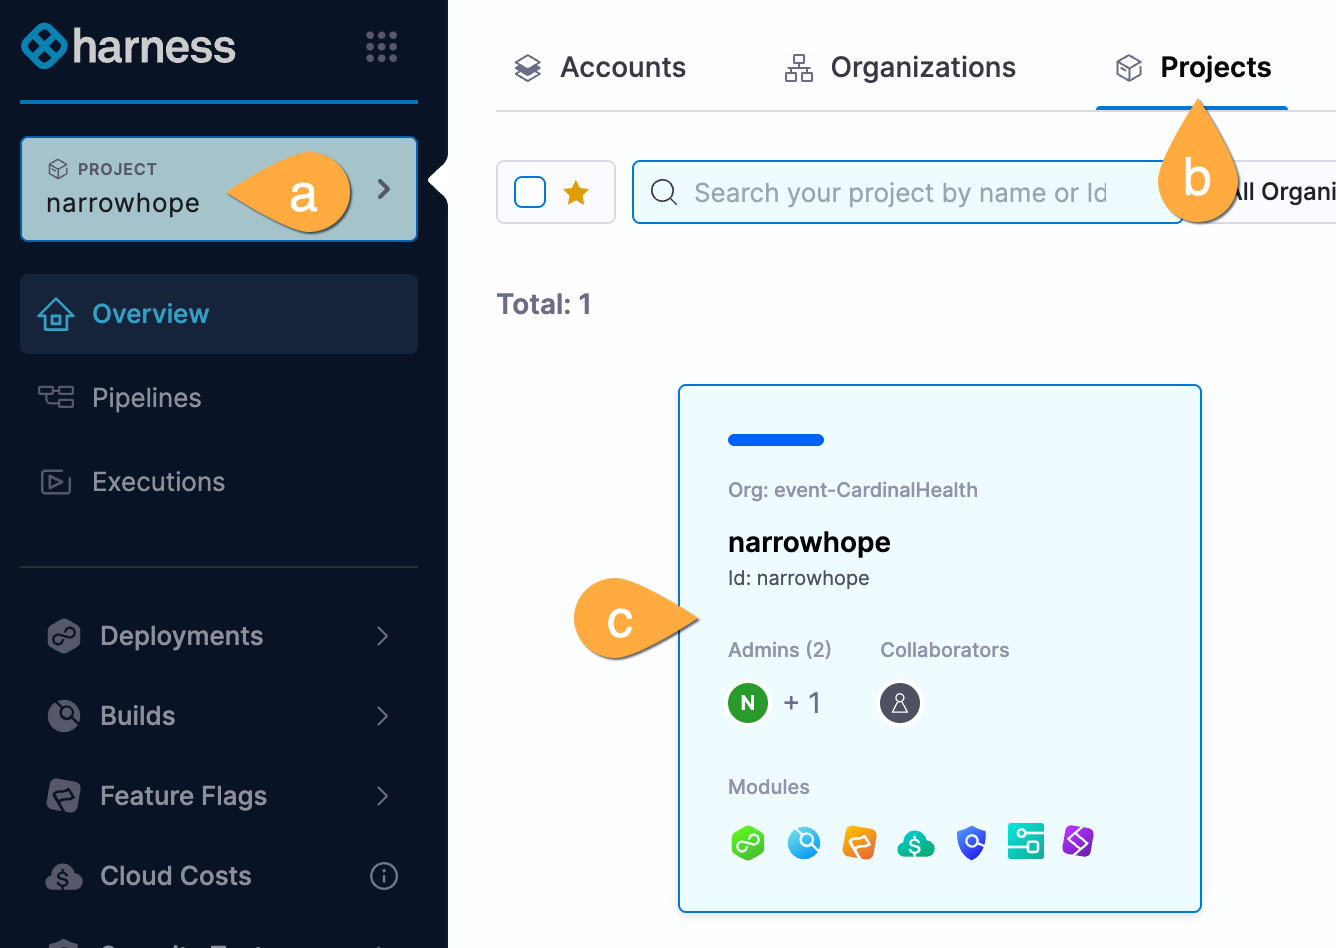
Task: Click the 'Total: 1' count text
Action: 544,304
